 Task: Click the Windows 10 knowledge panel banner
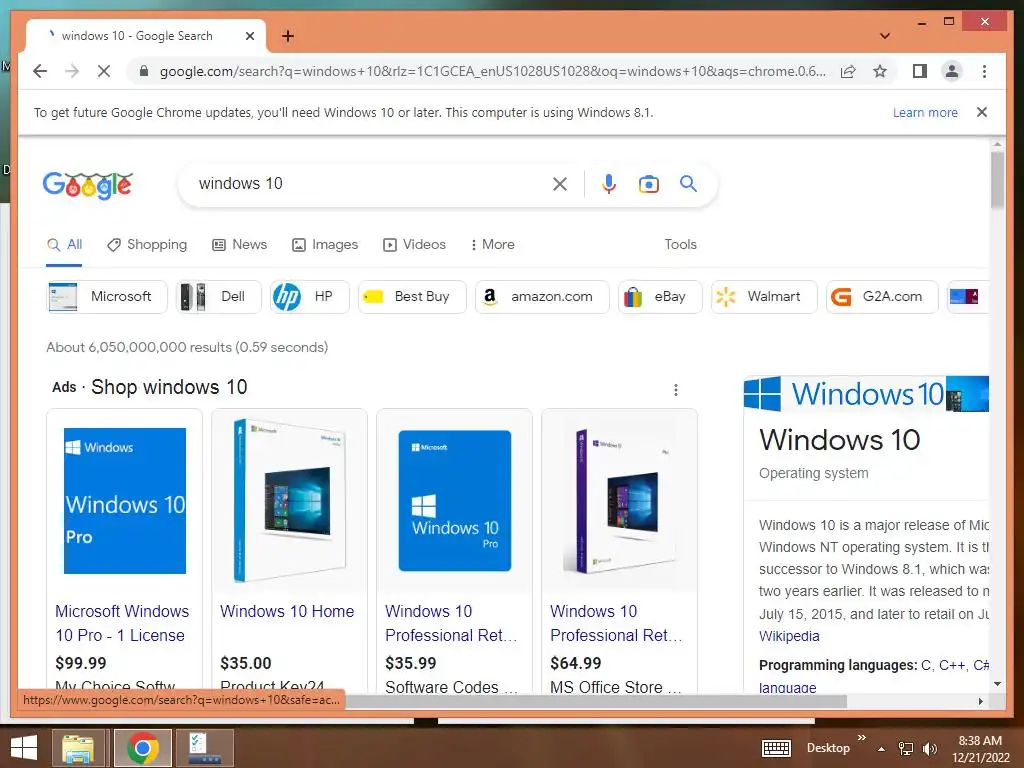pyautogui.click(x=866, y=394)
